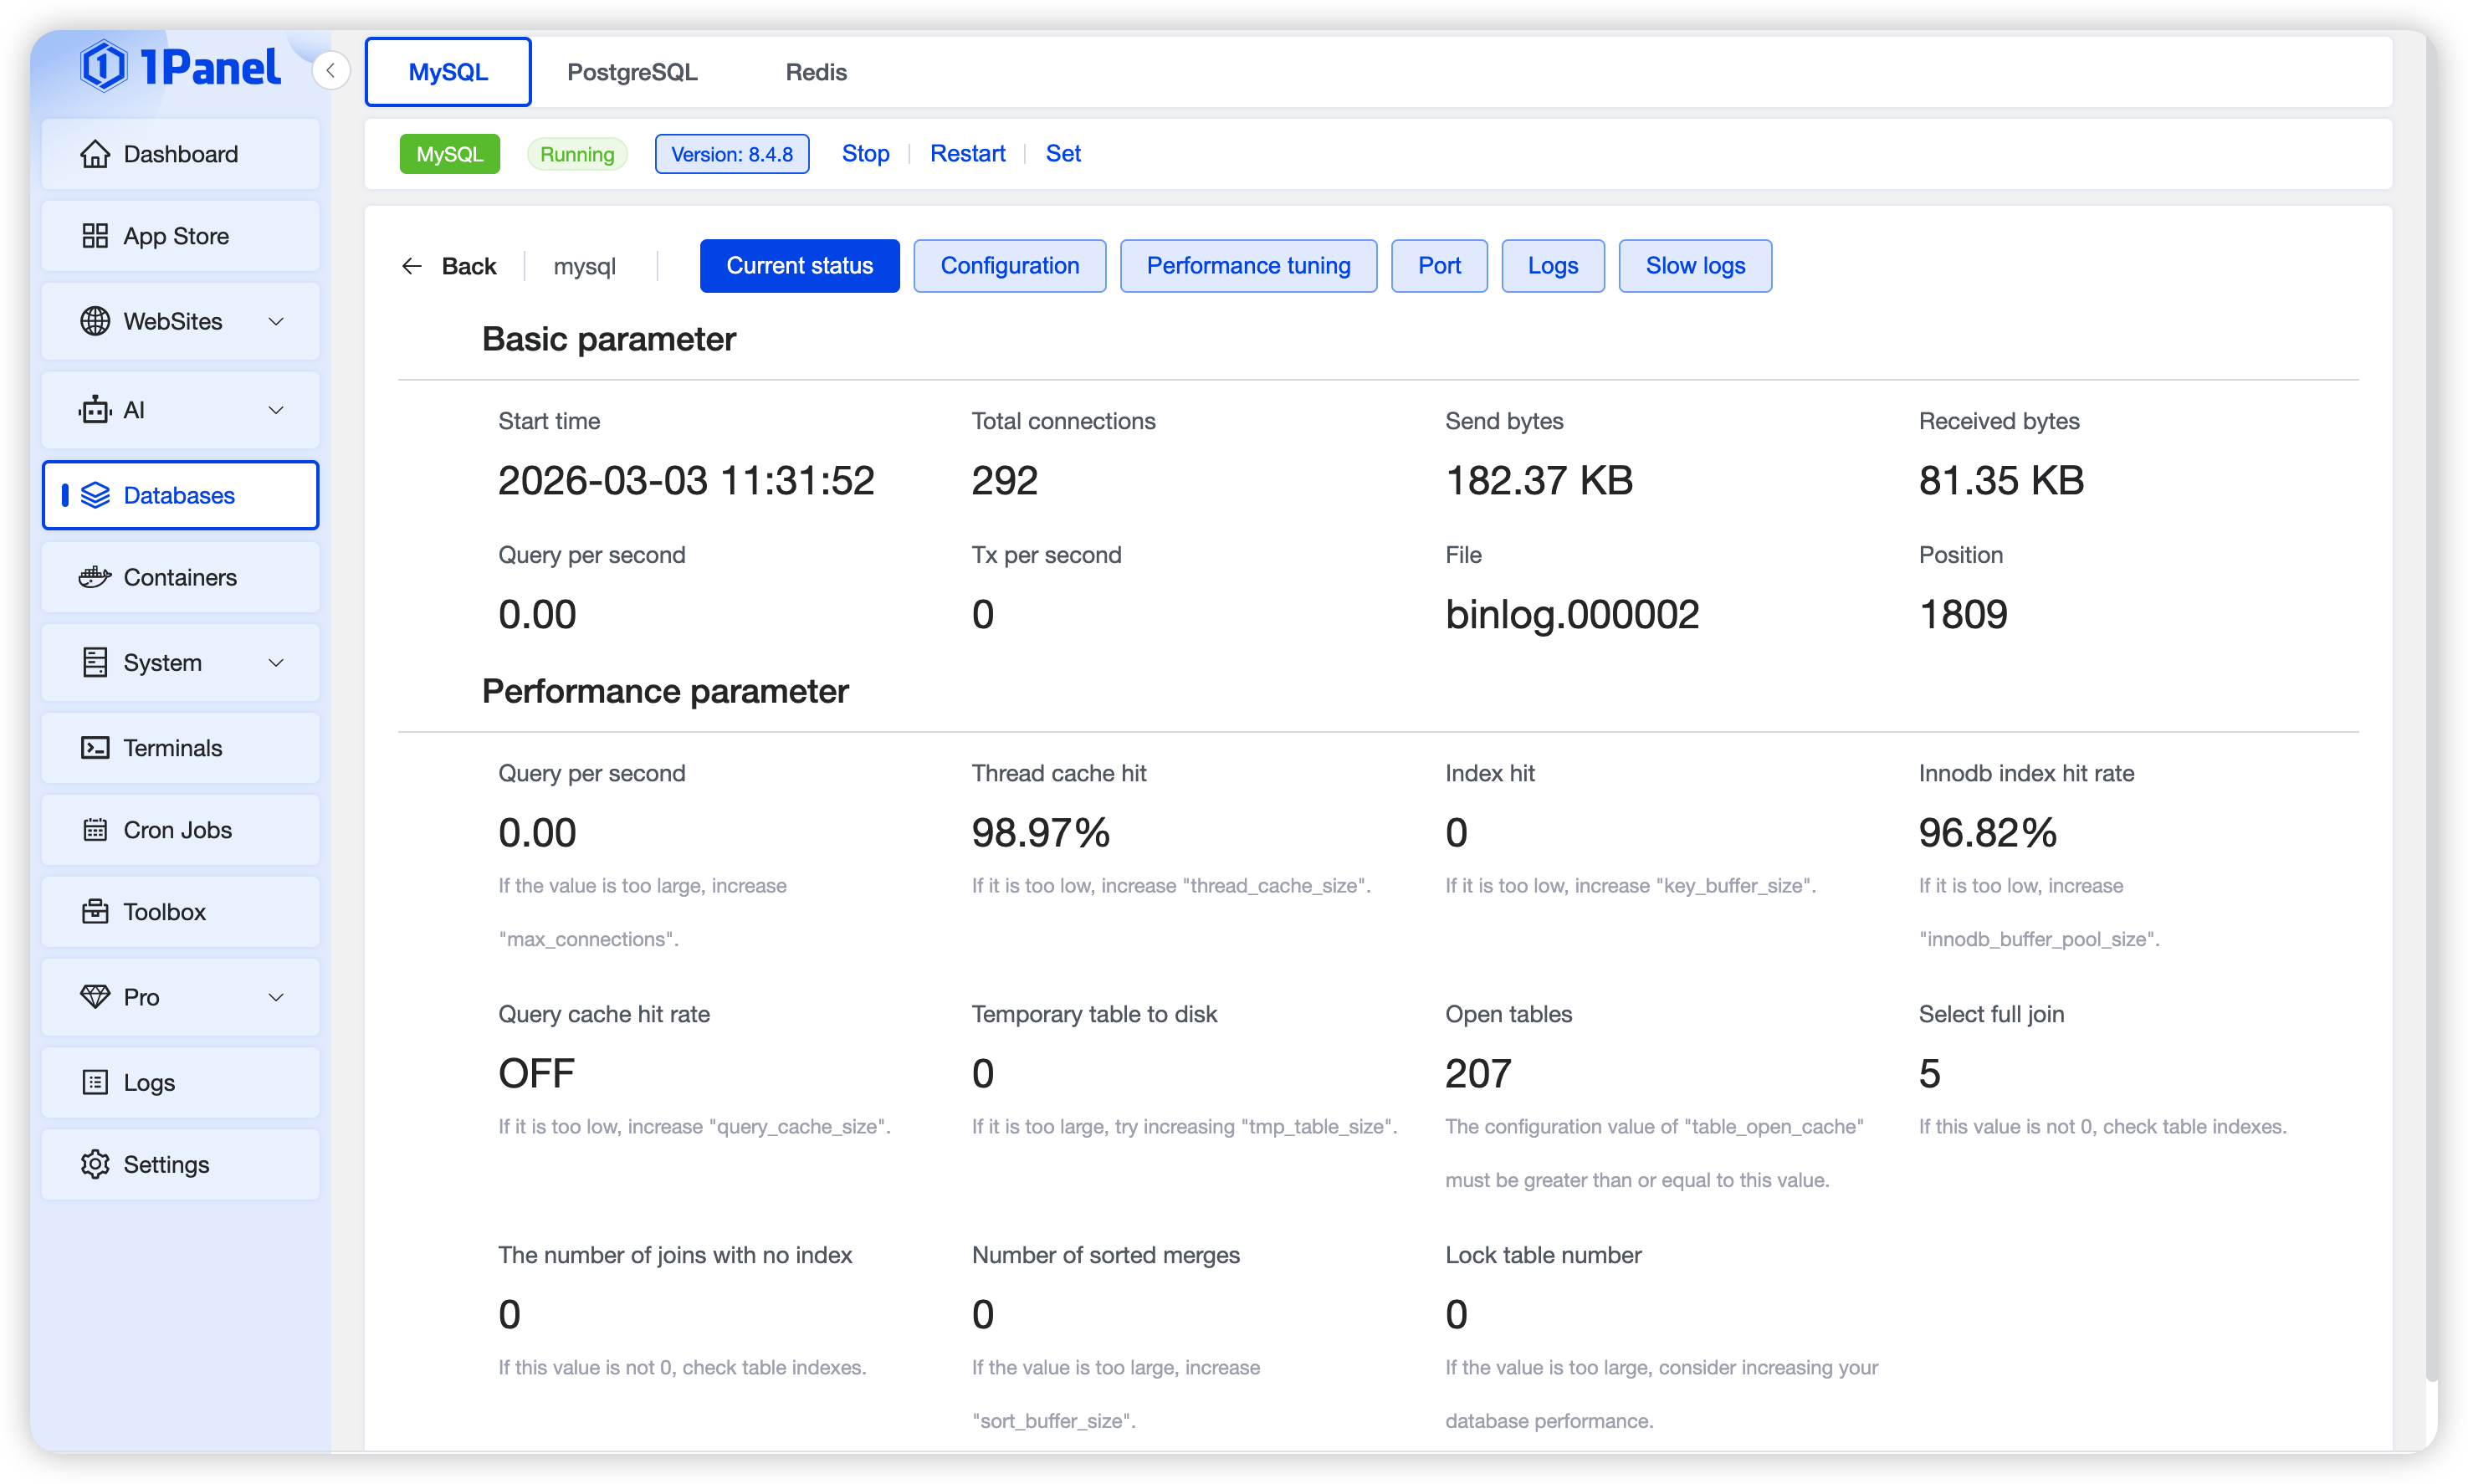
Task: Click the Restart link for MySQL
Action: 967,154
